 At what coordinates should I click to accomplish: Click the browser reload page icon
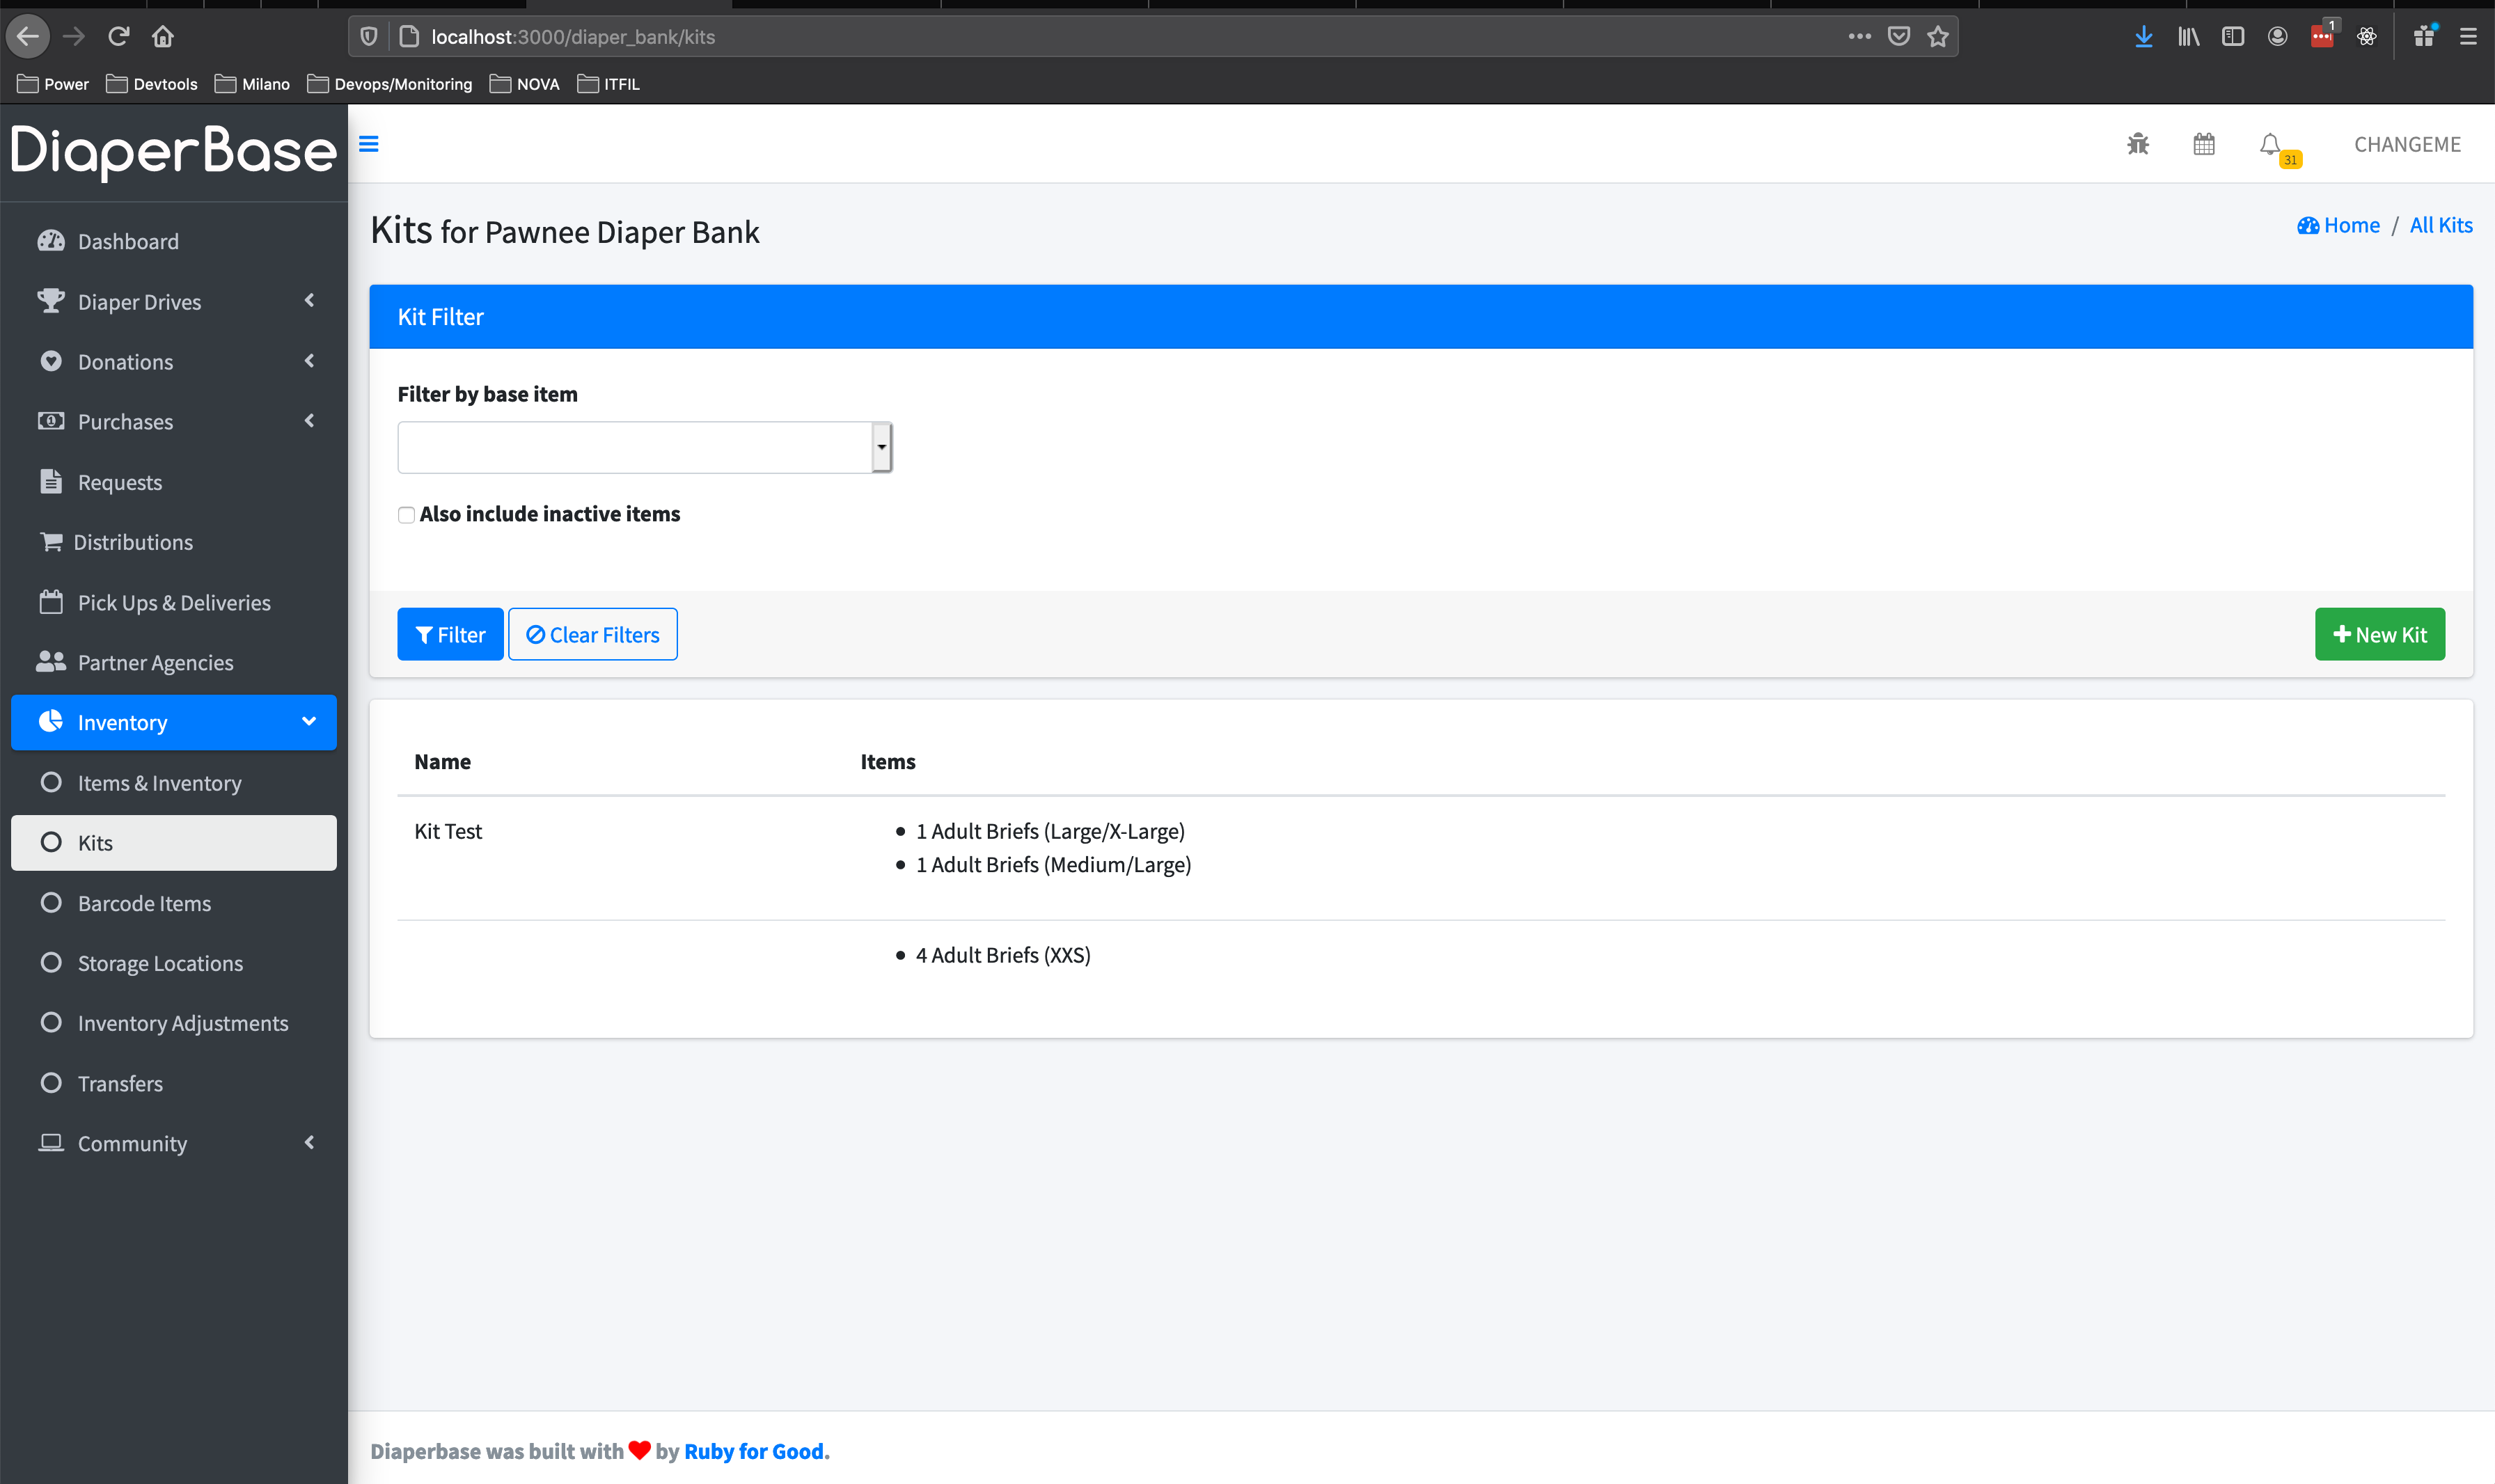click(x=119, y=37)
